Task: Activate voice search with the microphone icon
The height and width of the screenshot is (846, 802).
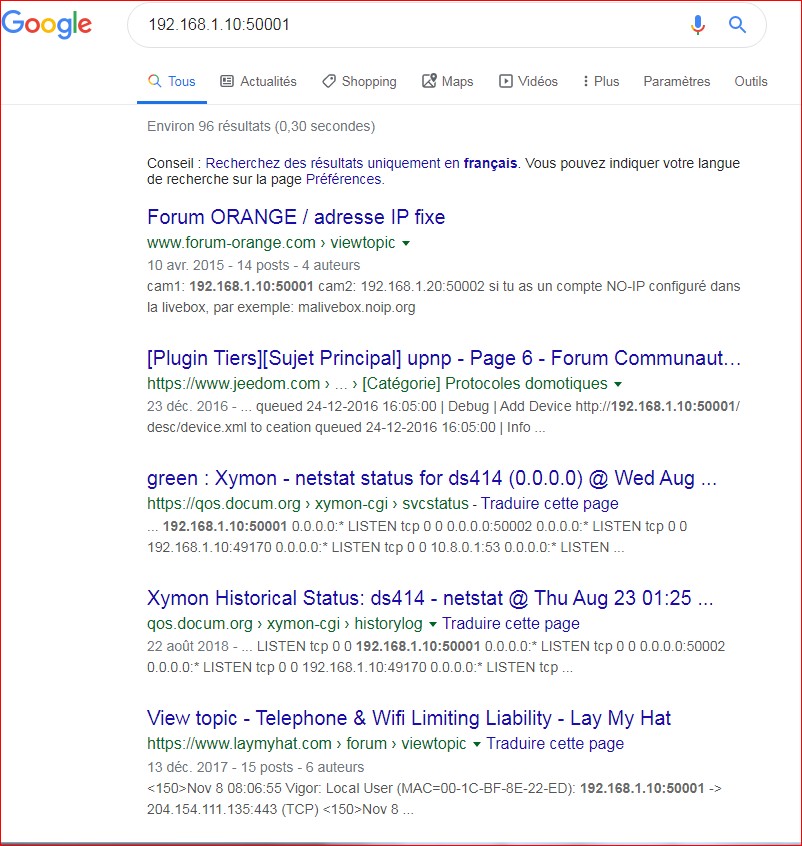Action: point(698,25)
